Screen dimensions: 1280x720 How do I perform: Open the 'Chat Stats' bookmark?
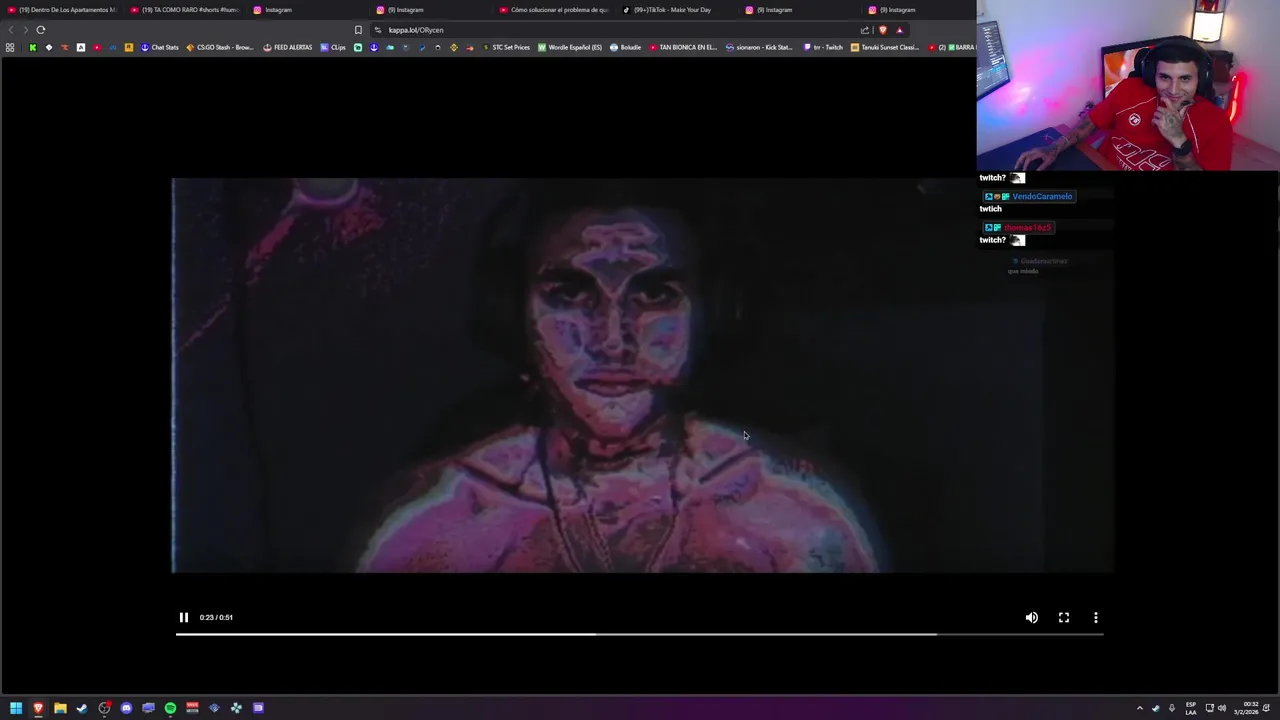pyautogui.click(x=160, y=47)
